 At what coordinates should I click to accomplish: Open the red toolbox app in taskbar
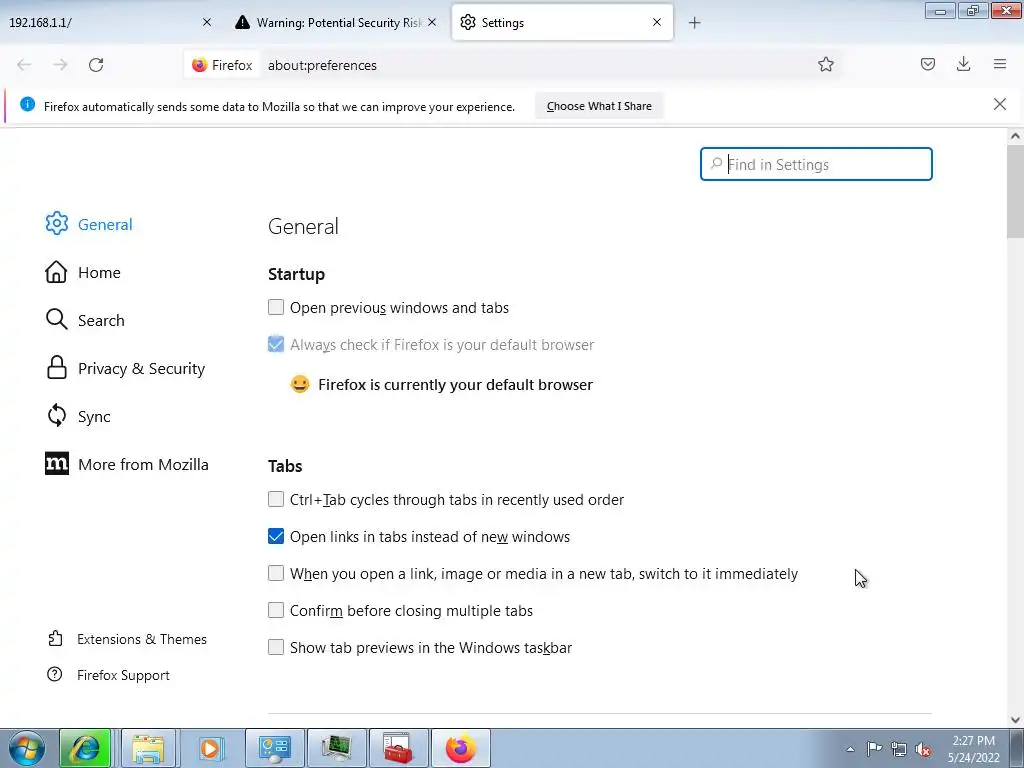398,748
